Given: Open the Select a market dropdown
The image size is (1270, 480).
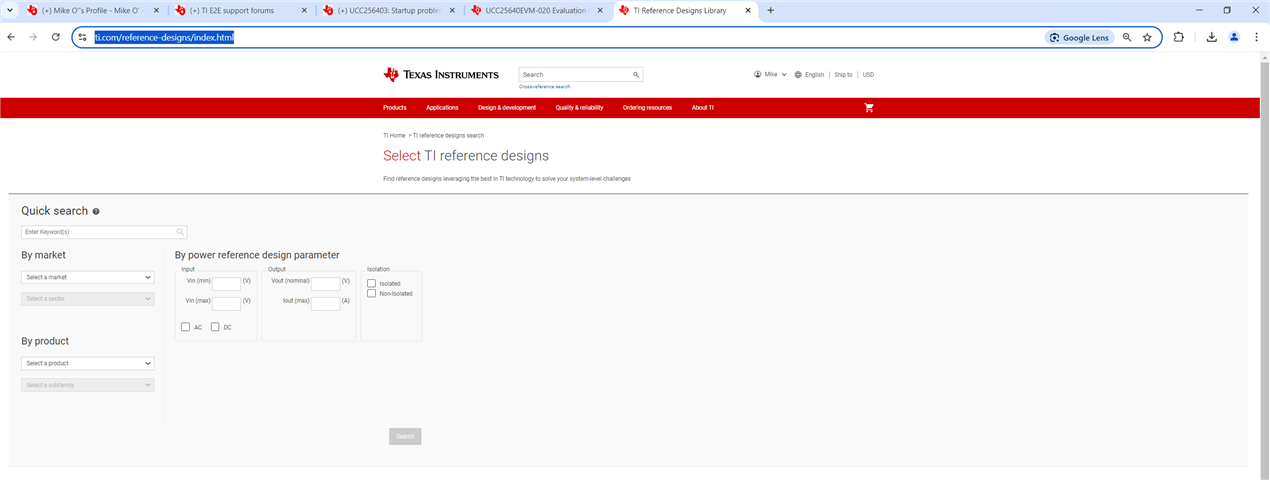Looking at the screenshot, I should (x=88, y=277).
